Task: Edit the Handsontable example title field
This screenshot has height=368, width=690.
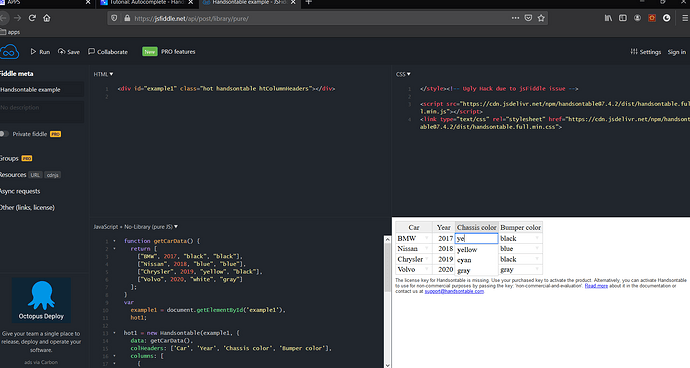Action: tap(42, 89)
